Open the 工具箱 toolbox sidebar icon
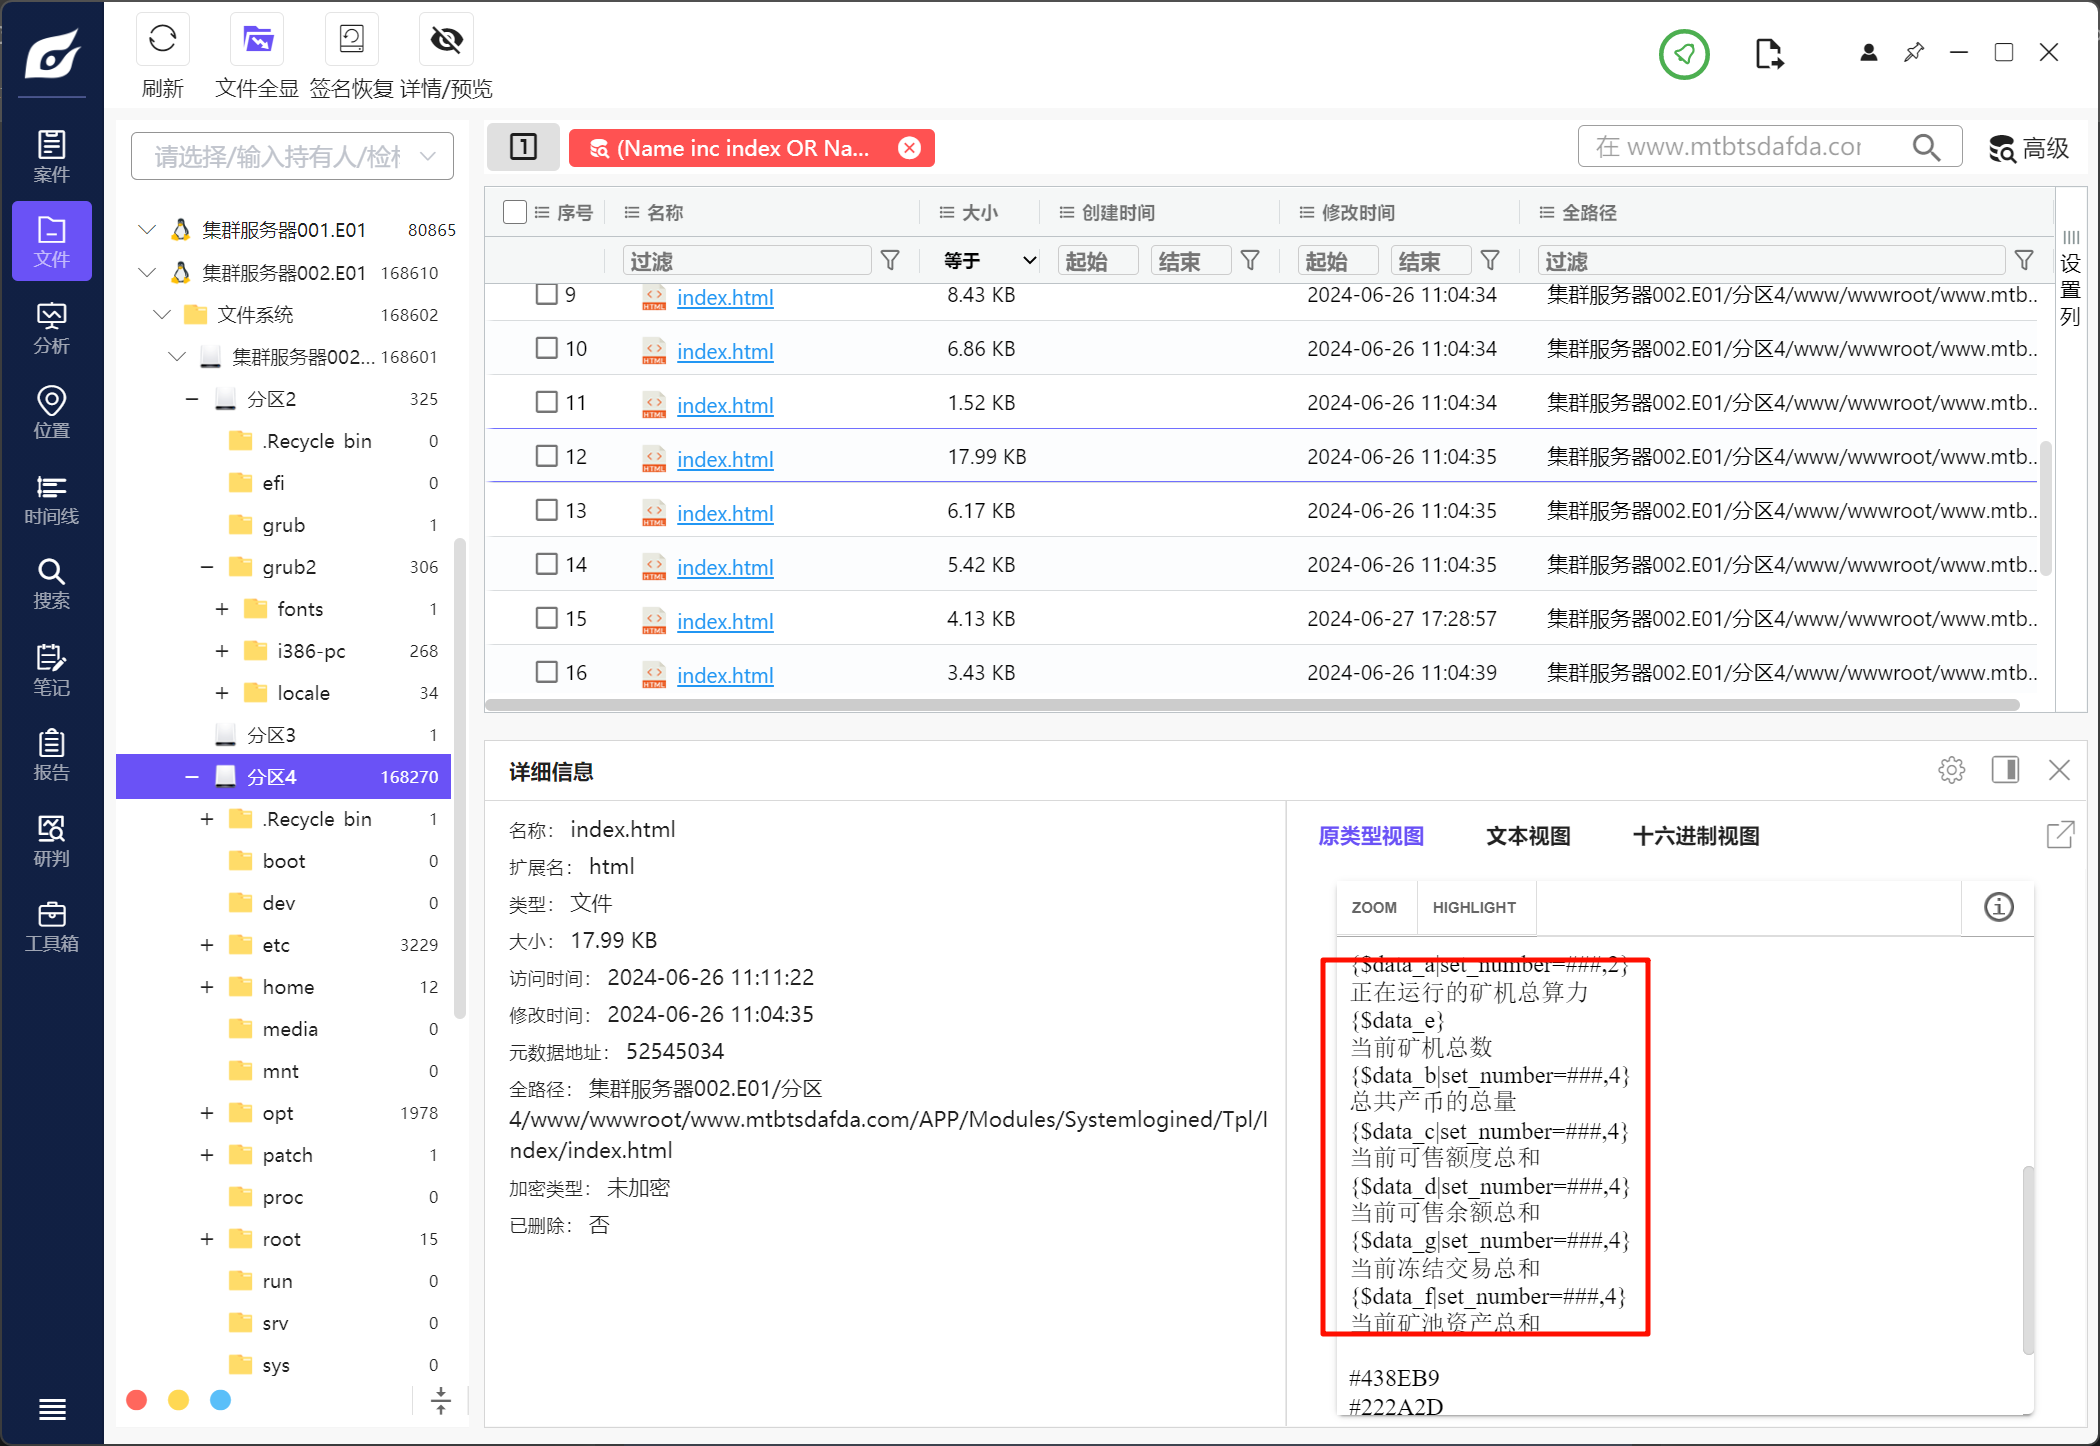 [51, 927]
